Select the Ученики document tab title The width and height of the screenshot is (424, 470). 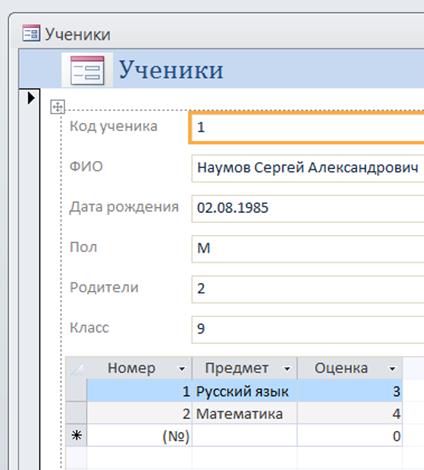(78, 34)
